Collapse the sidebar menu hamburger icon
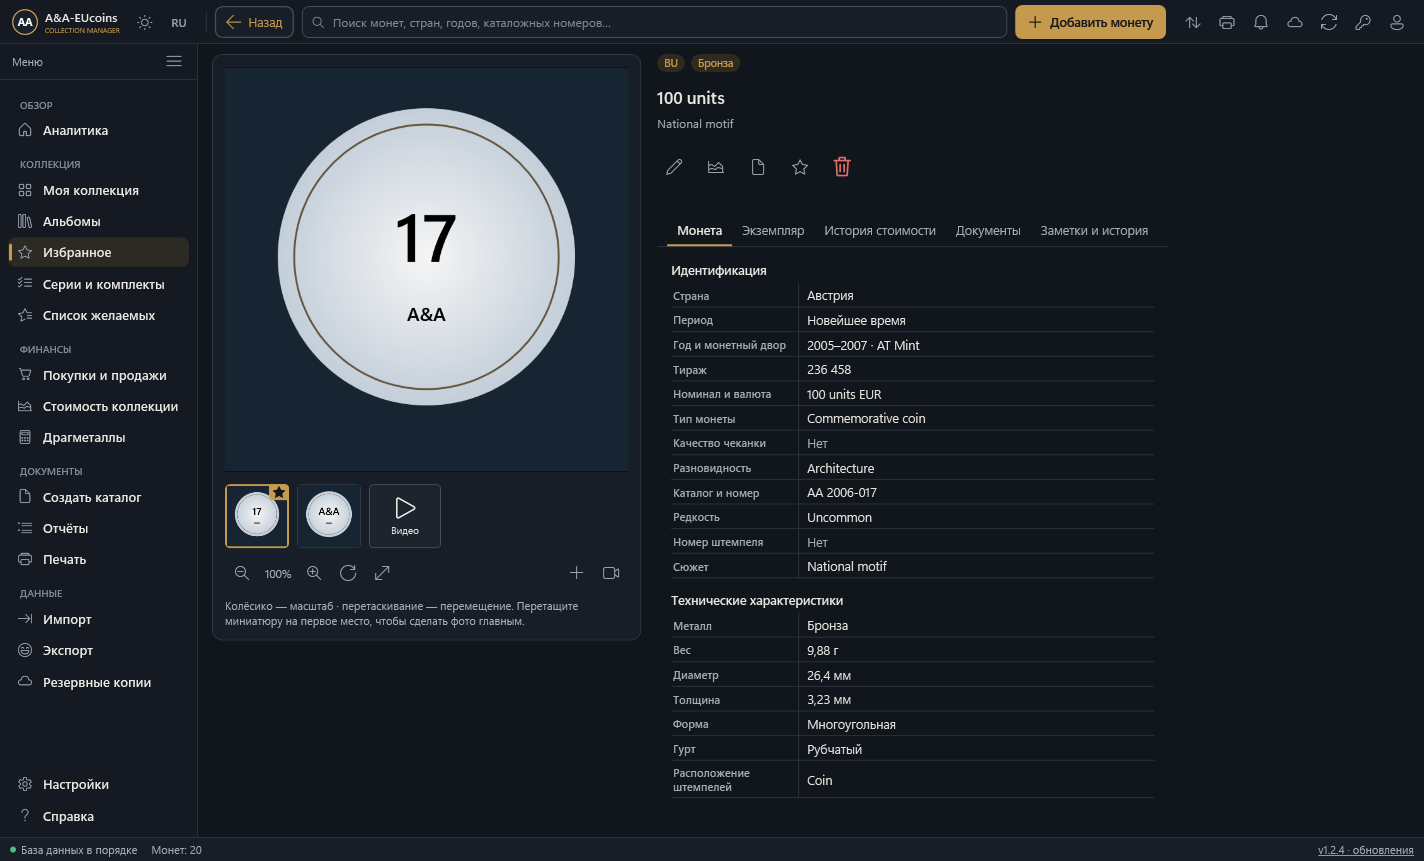The width and height of the screenshot is (1424, 861). (174, 62)
